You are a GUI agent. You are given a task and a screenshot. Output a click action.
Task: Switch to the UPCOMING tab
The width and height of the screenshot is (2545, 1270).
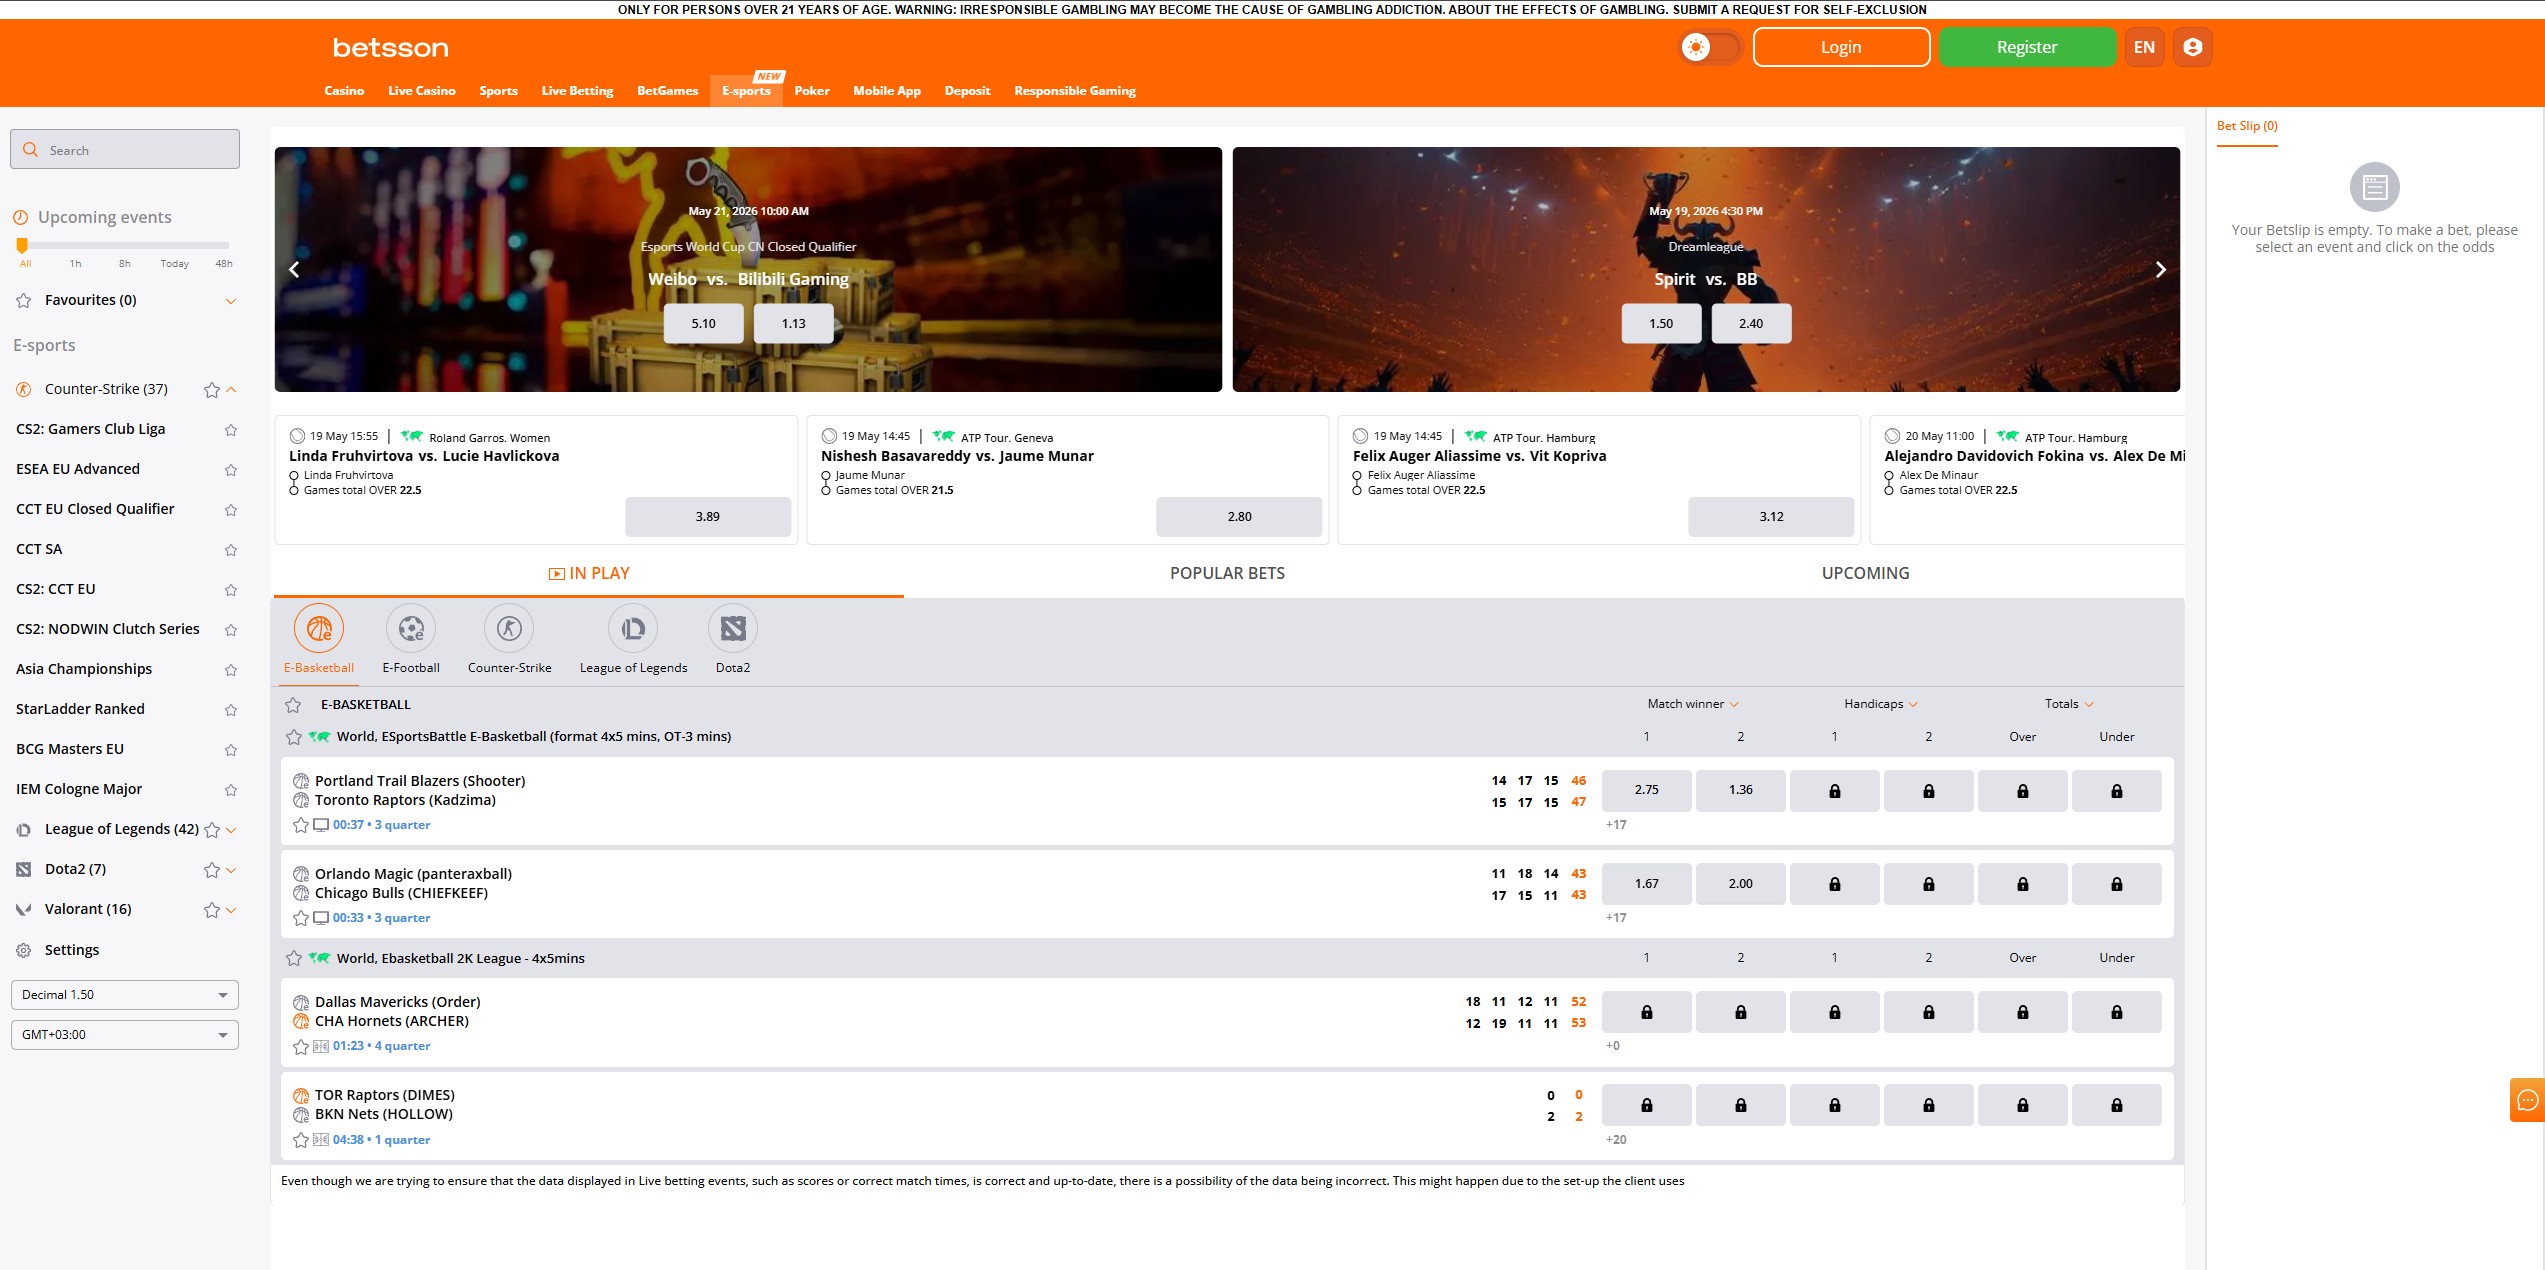pos(1865,574)
